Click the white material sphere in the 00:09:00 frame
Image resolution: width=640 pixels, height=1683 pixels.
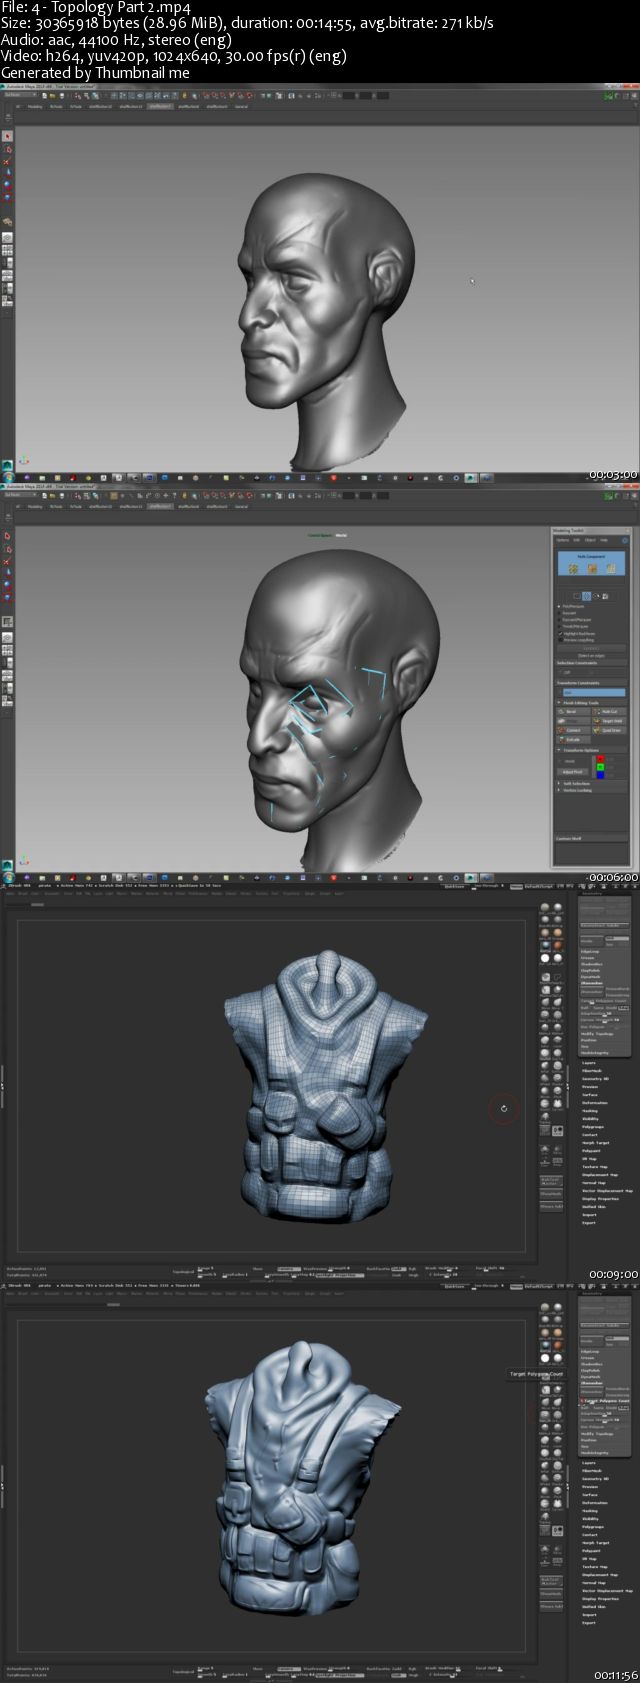pyautogui.click(x=545, y=958)
